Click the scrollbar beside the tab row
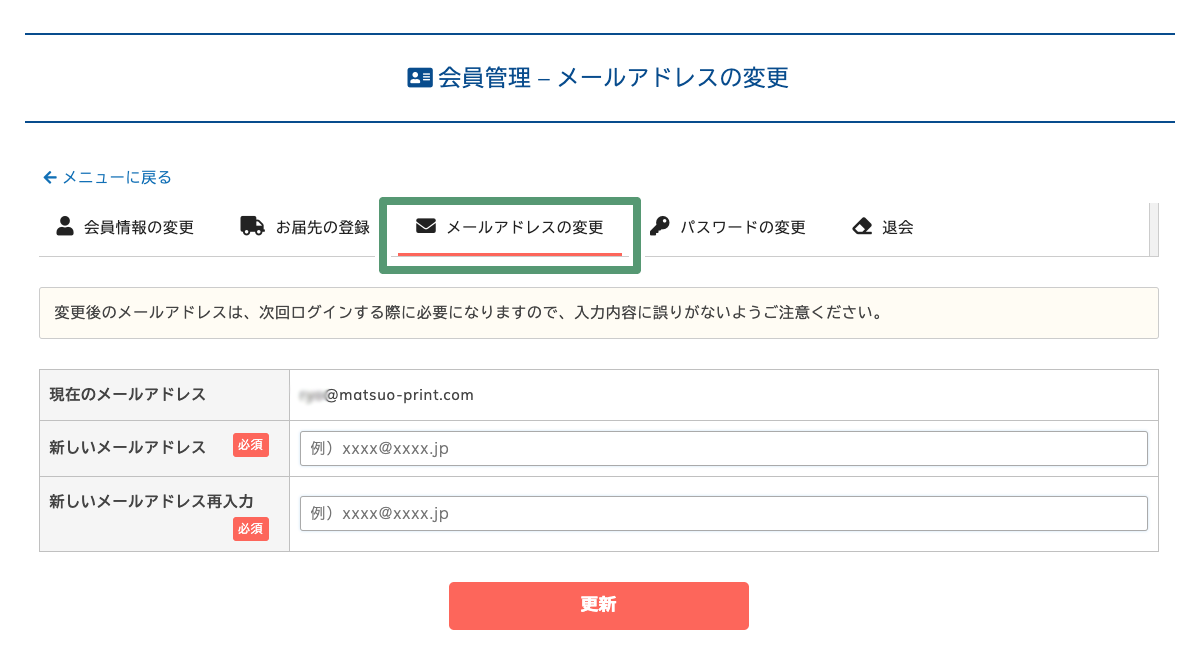This screenshot has width=1200, height=670. click(x=1154, y=229)
